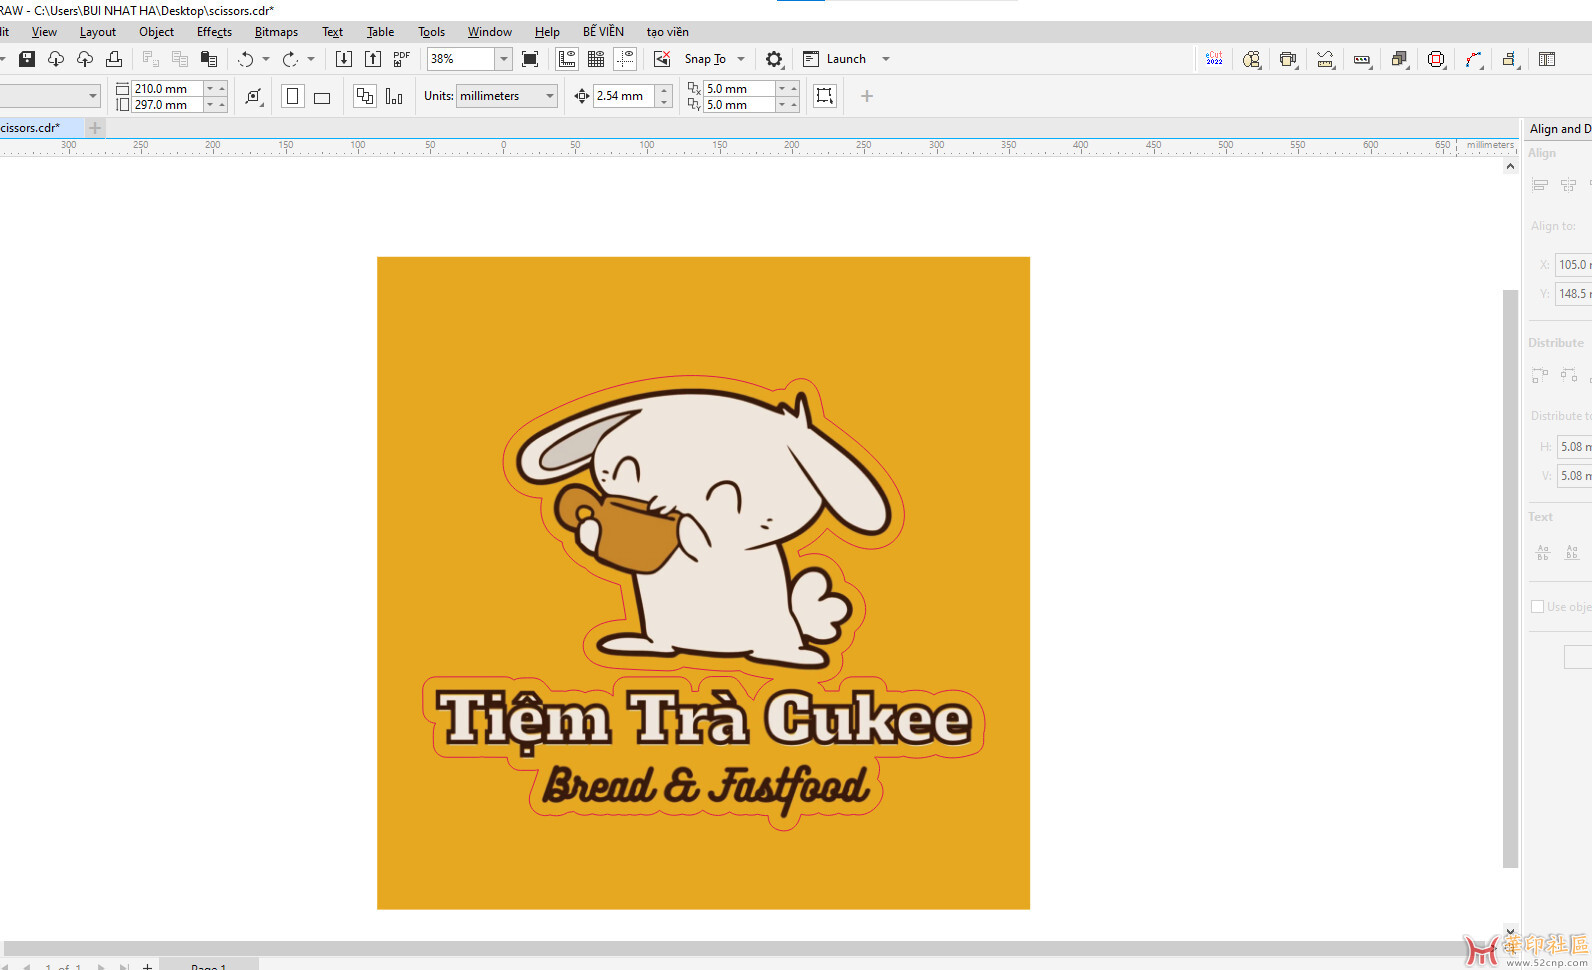Click the vertical scrollbar thumb
Screen dimensions: 1592x970
point(1510,579)
